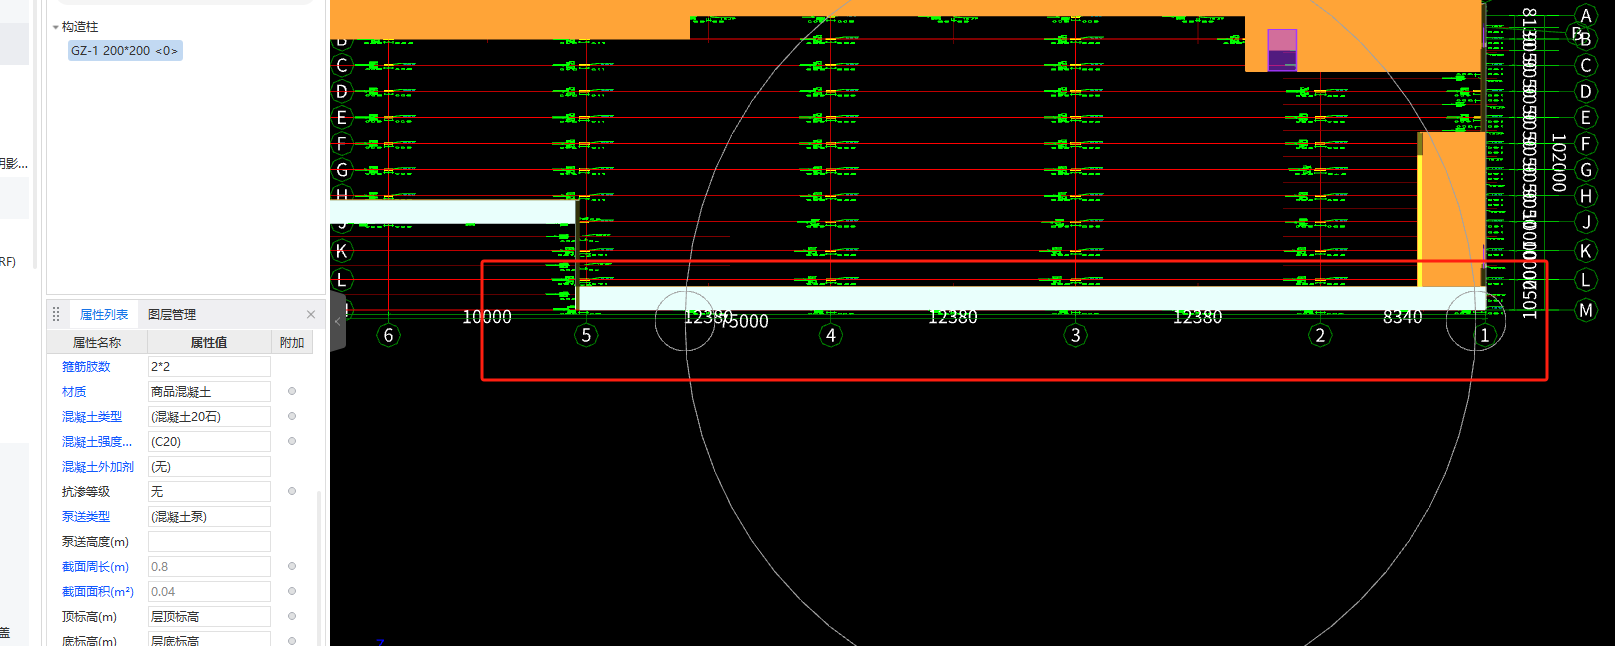
Task: Toggle the 附加 option for 材质
Action: (x=292, y=391)
